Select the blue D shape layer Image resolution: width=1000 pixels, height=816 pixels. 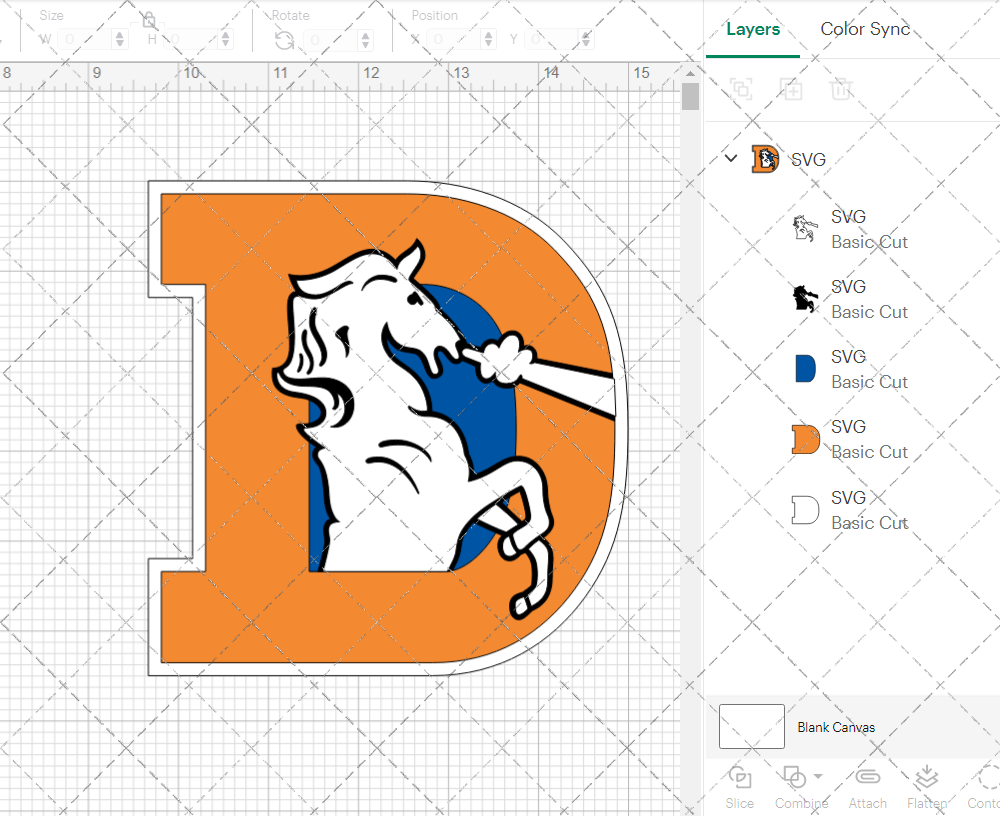tap(852, 369)
